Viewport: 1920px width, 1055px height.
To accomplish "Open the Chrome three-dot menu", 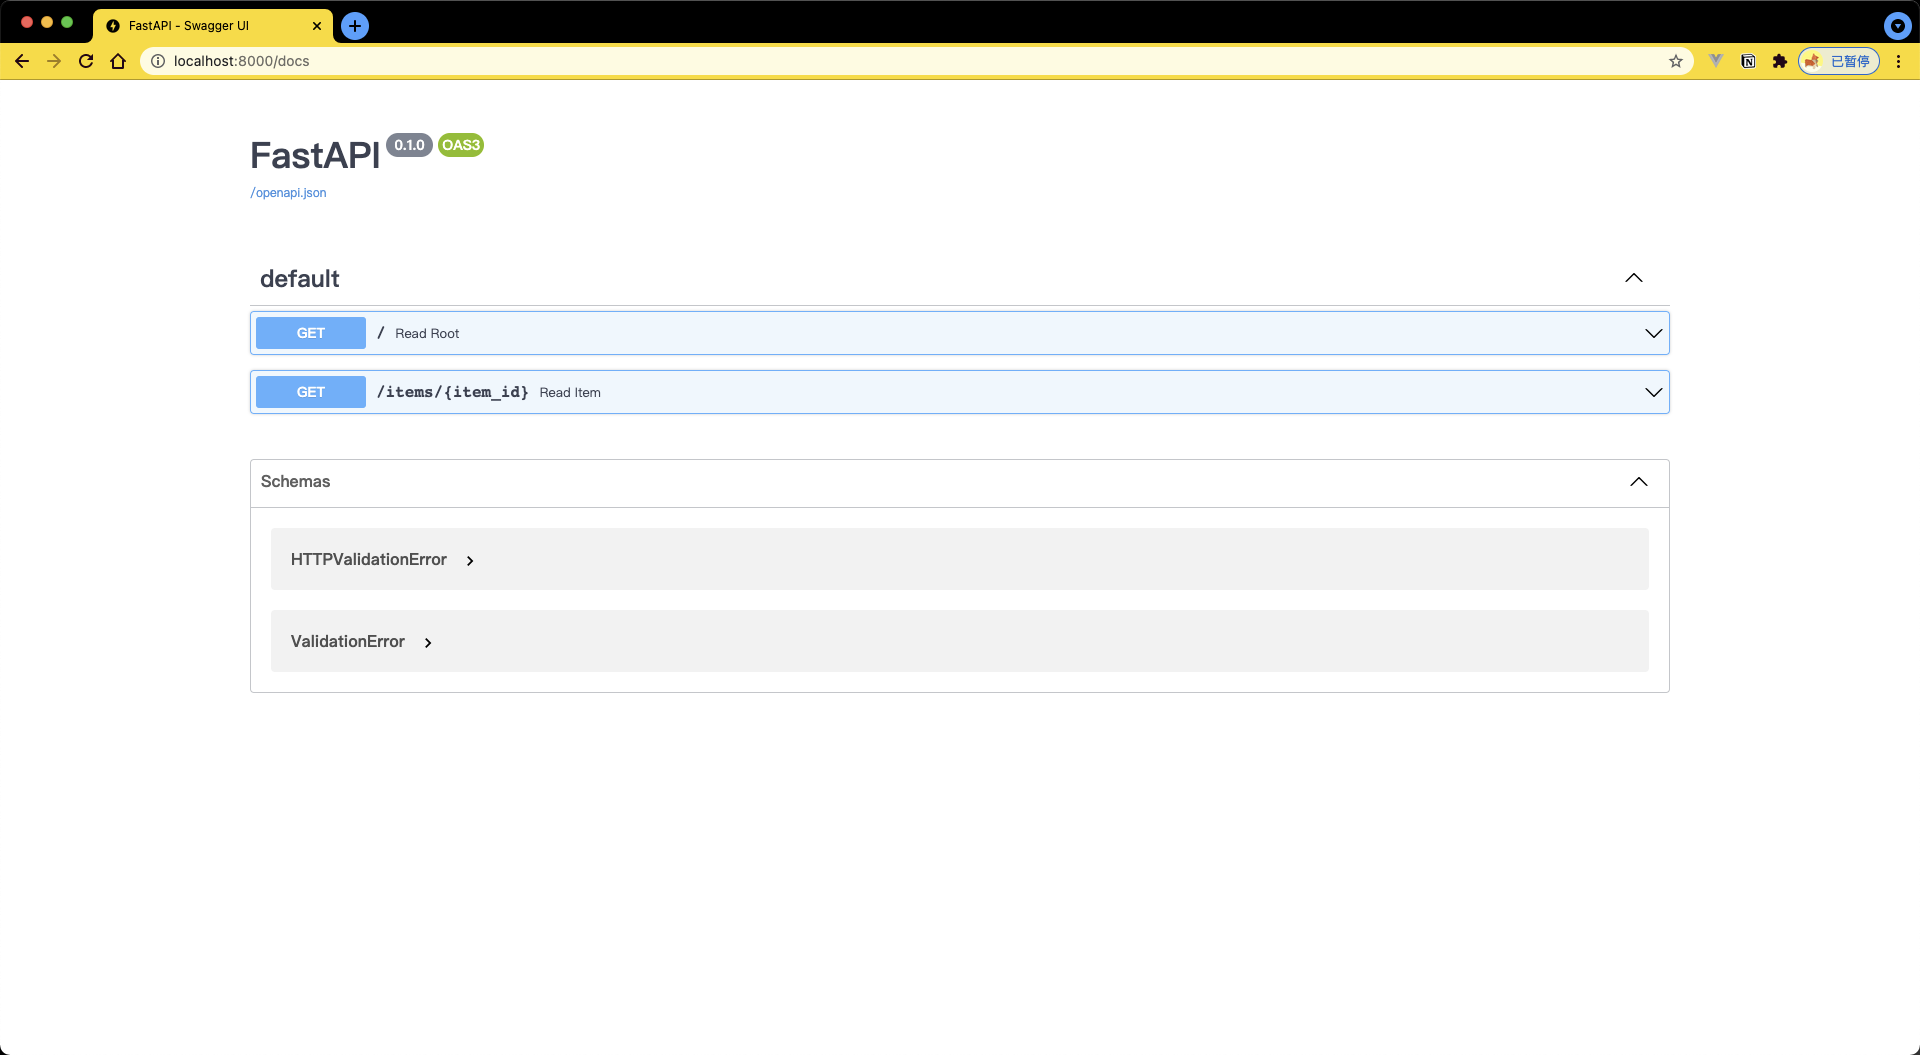I will pyautogui.click(x=1898, y=61).
